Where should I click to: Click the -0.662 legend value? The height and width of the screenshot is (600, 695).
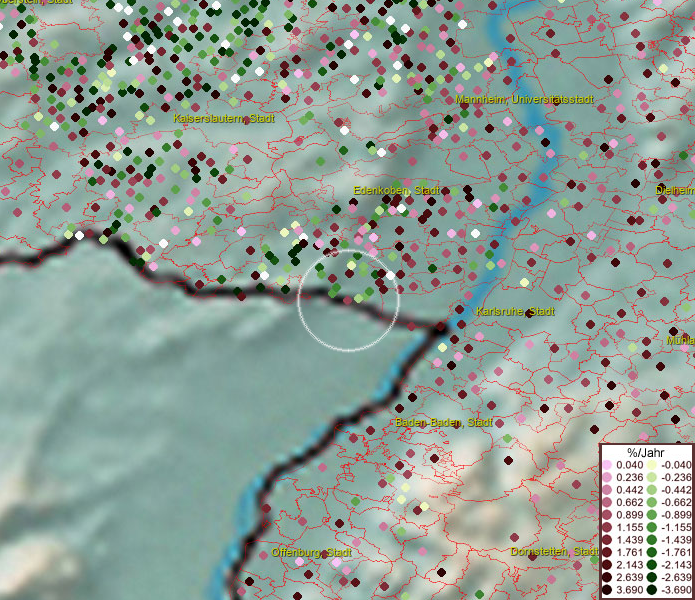676,503
